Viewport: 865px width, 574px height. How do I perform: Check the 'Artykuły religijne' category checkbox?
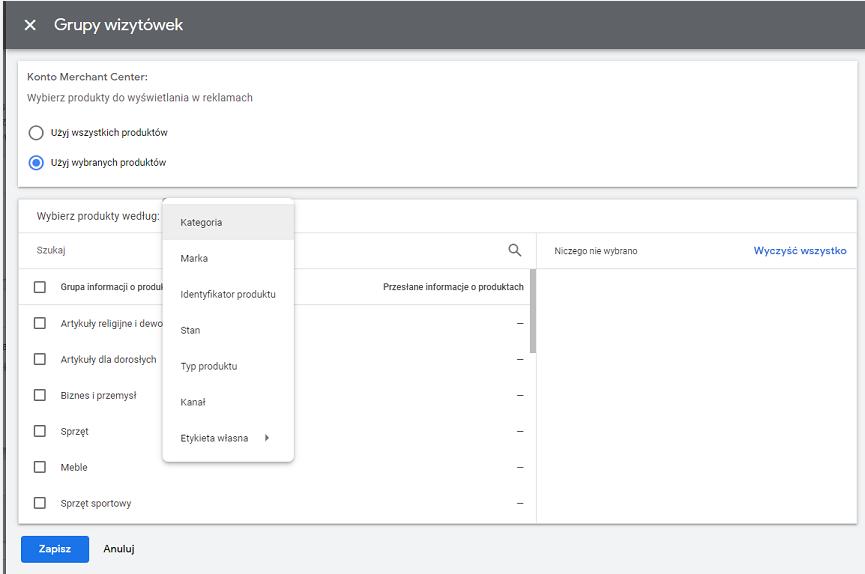tap(40, 323)
